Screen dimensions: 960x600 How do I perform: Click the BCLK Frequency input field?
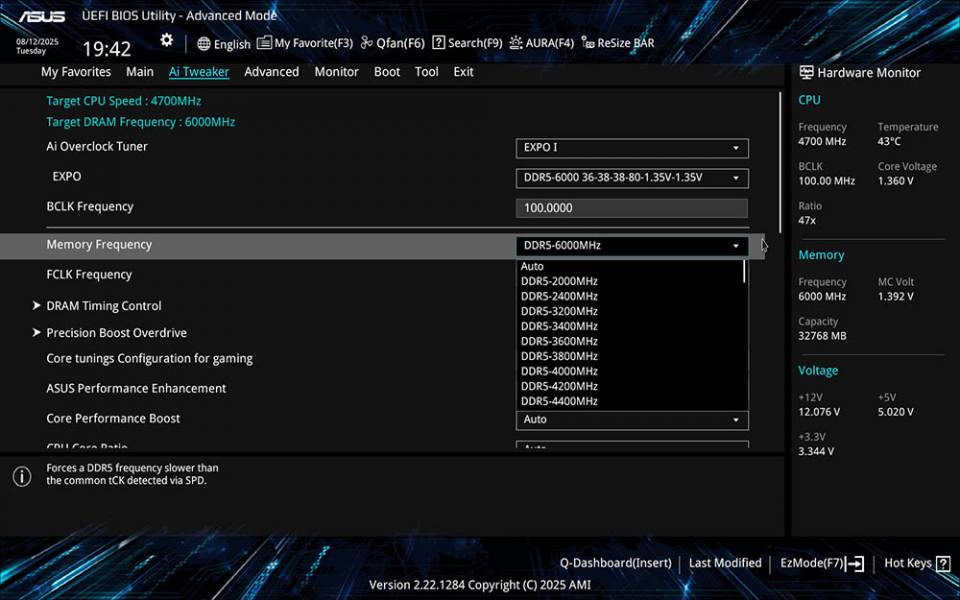tap(631, 207)
